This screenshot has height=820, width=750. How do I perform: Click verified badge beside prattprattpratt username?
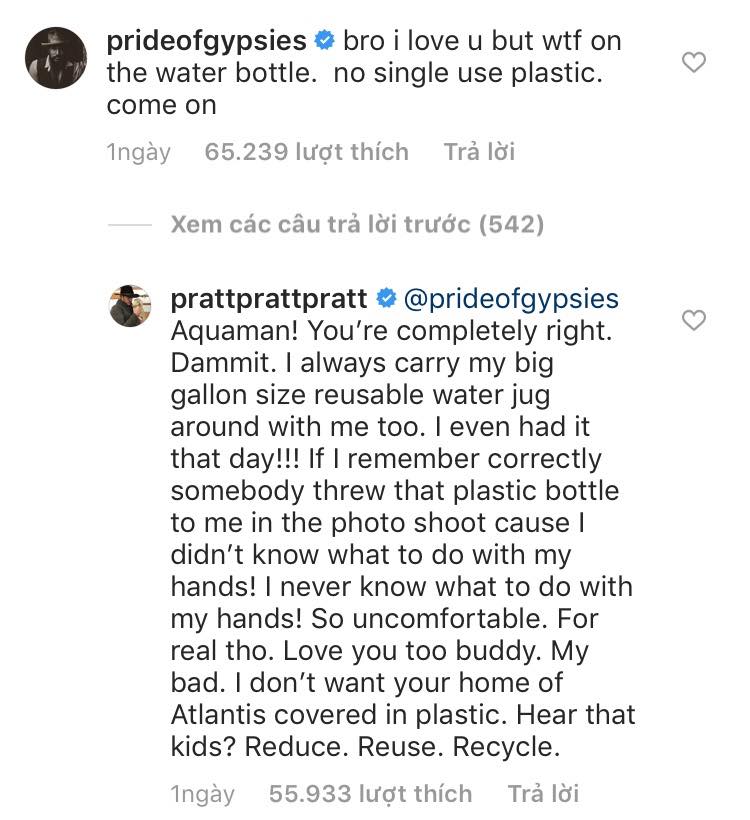[x=385, y=299]
